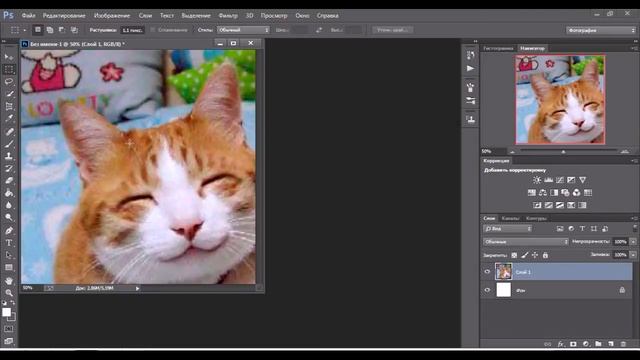Toggle layer filtering switch in Layers panel
This screenshot has height=360, width=640.
[x=635, y=229]
